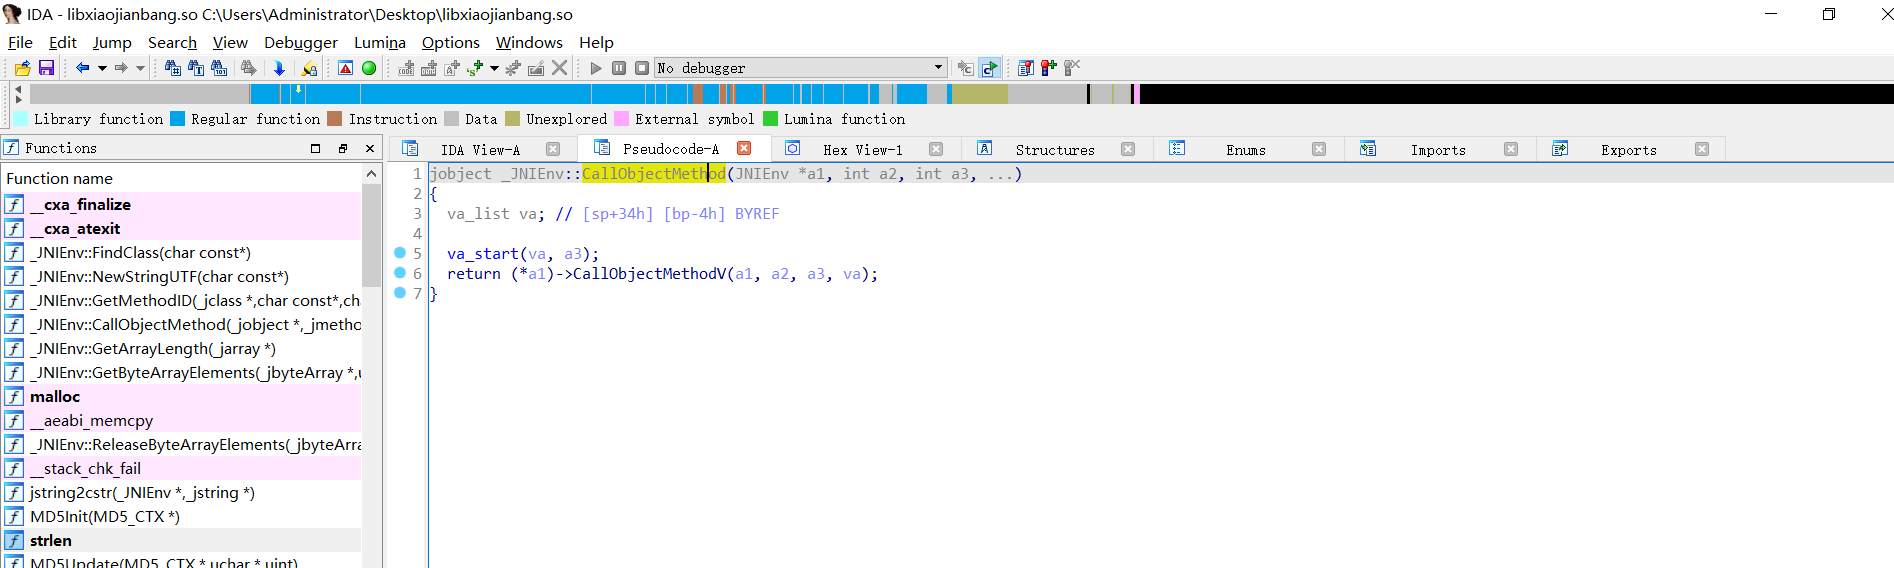The image size is (1894, 568).
Task: Select _JNIEnv::NewStringUTF function
Action: tap(182, 276)
